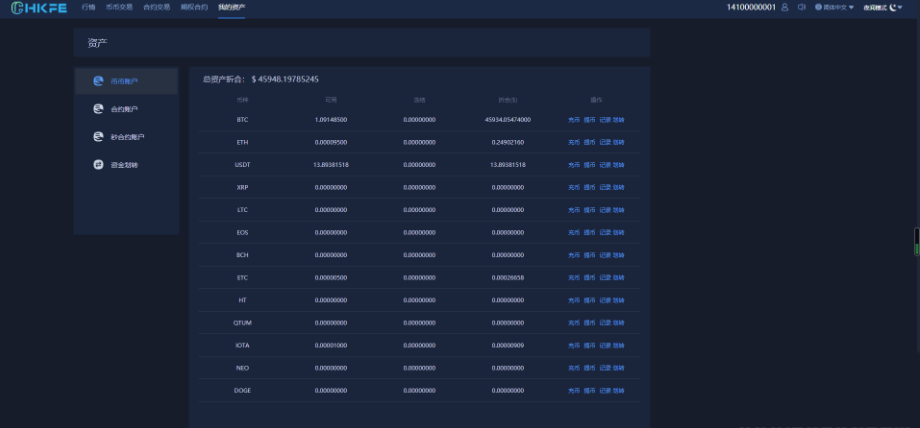Click 划转 in the IOTA row

618,345
